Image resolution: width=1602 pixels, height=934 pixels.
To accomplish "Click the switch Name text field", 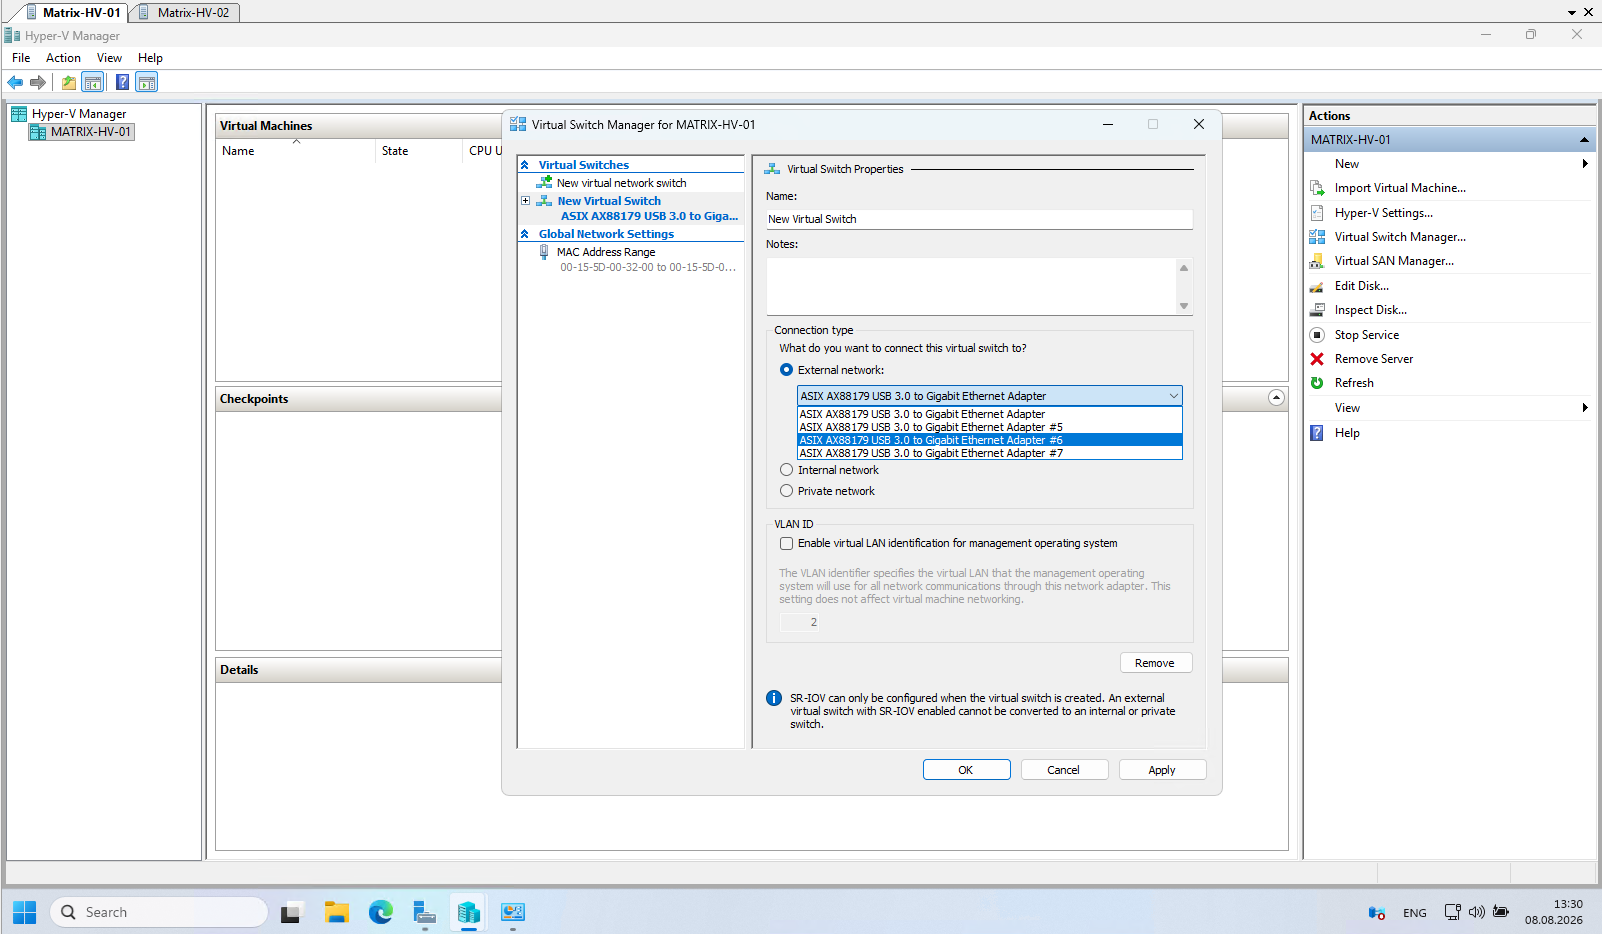I will point(979,219).
